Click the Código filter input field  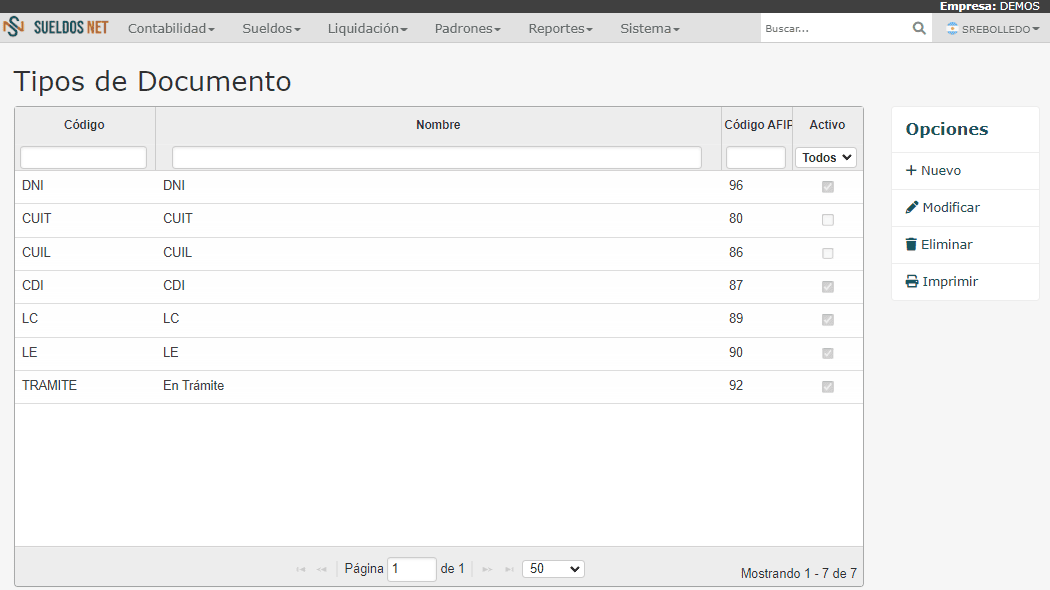(84, 157)
